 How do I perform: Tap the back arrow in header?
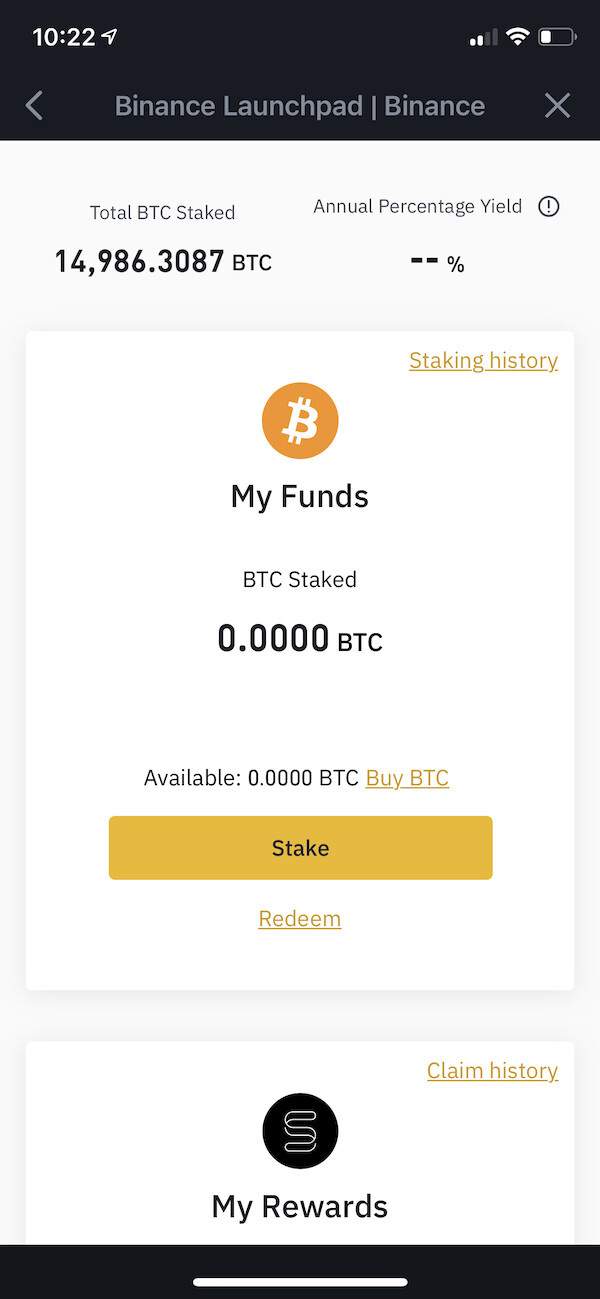pos(35,106)
